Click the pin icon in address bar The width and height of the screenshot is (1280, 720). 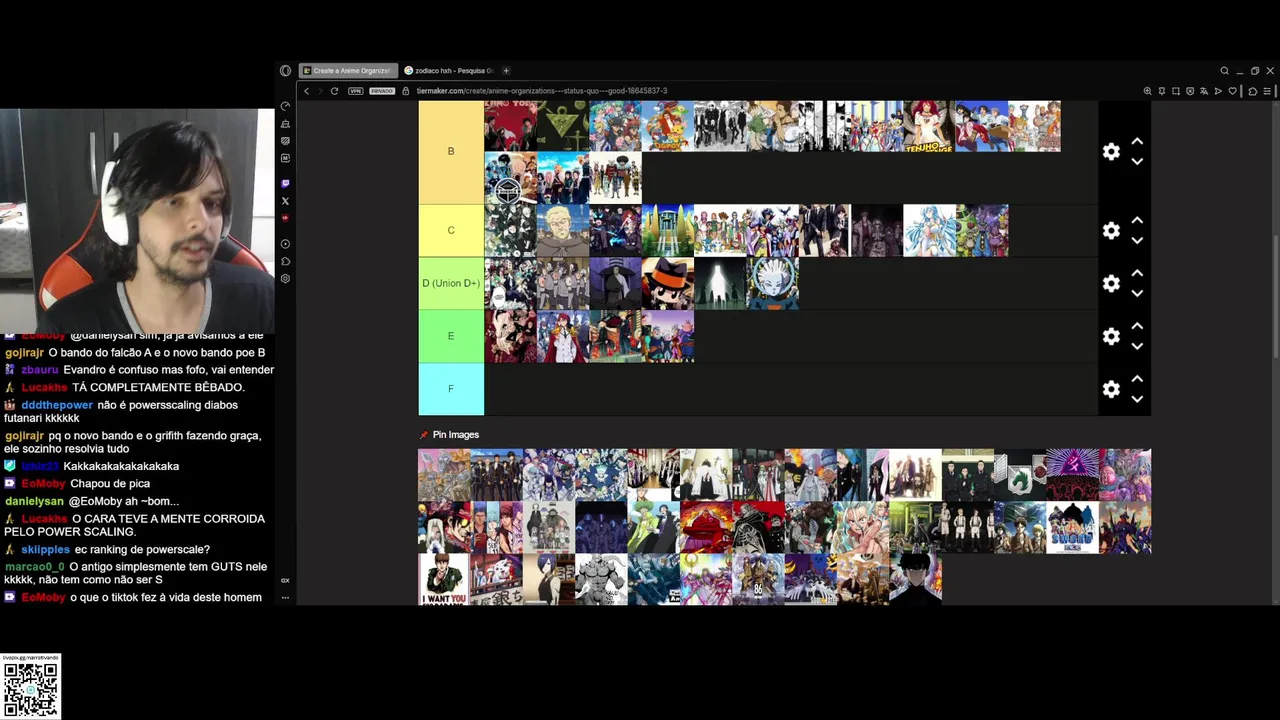pos(1162,91)
